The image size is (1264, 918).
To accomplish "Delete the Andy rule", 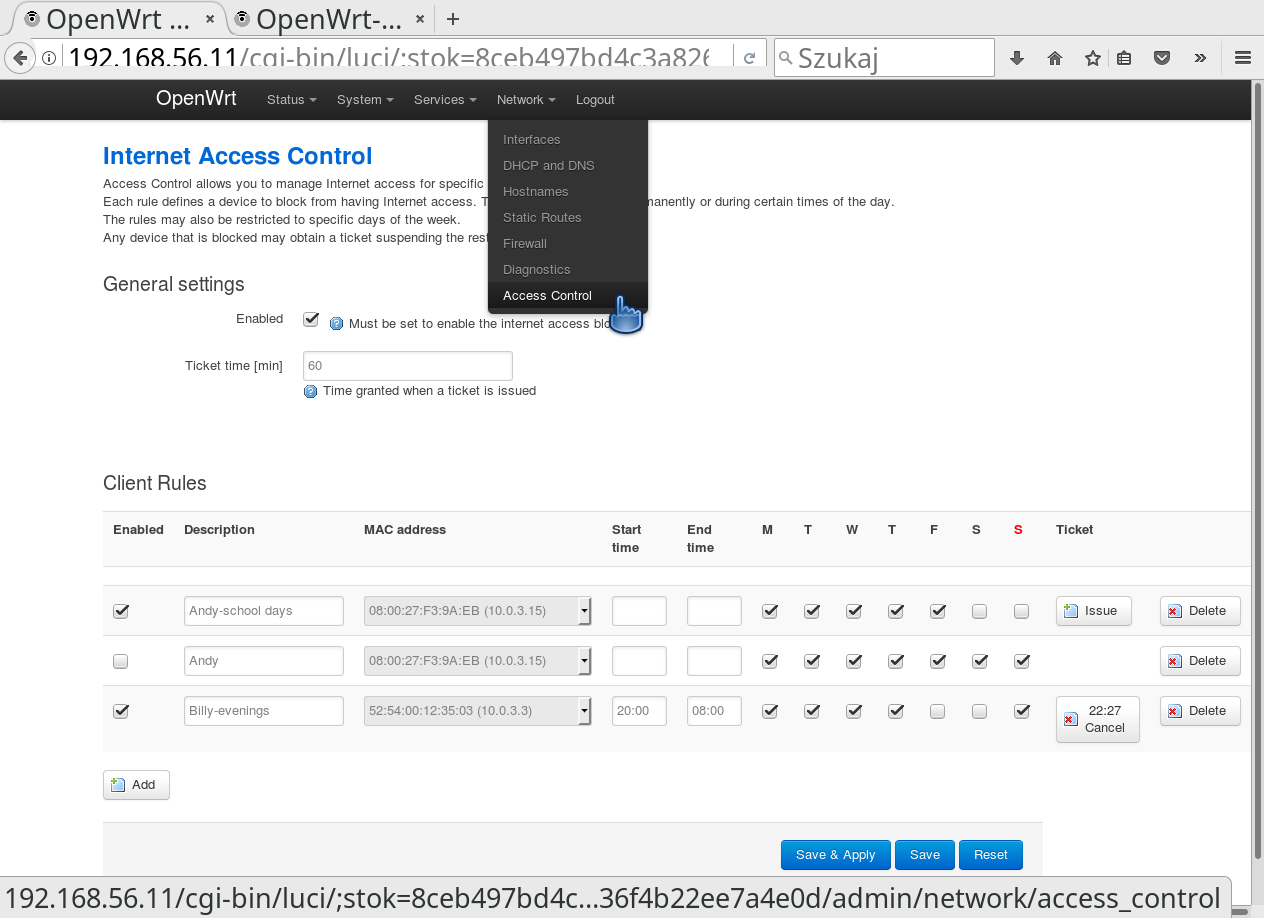I will pos(1200,661).
